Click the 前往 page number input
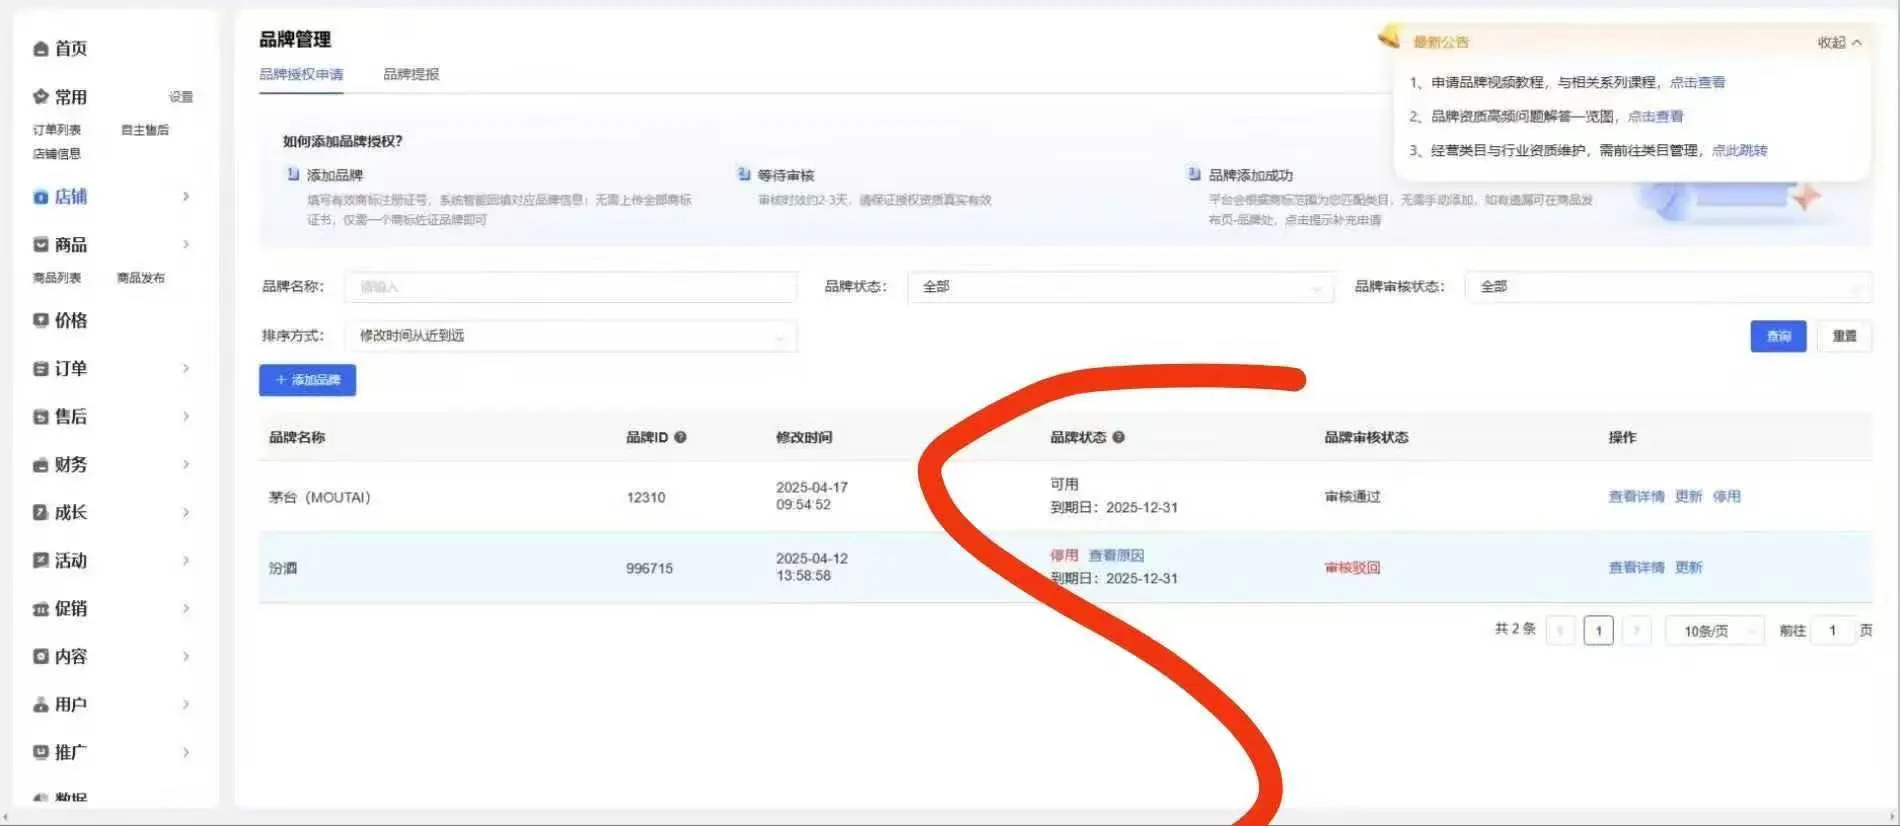The image size is (1900, 826). tap(1833, 631)
